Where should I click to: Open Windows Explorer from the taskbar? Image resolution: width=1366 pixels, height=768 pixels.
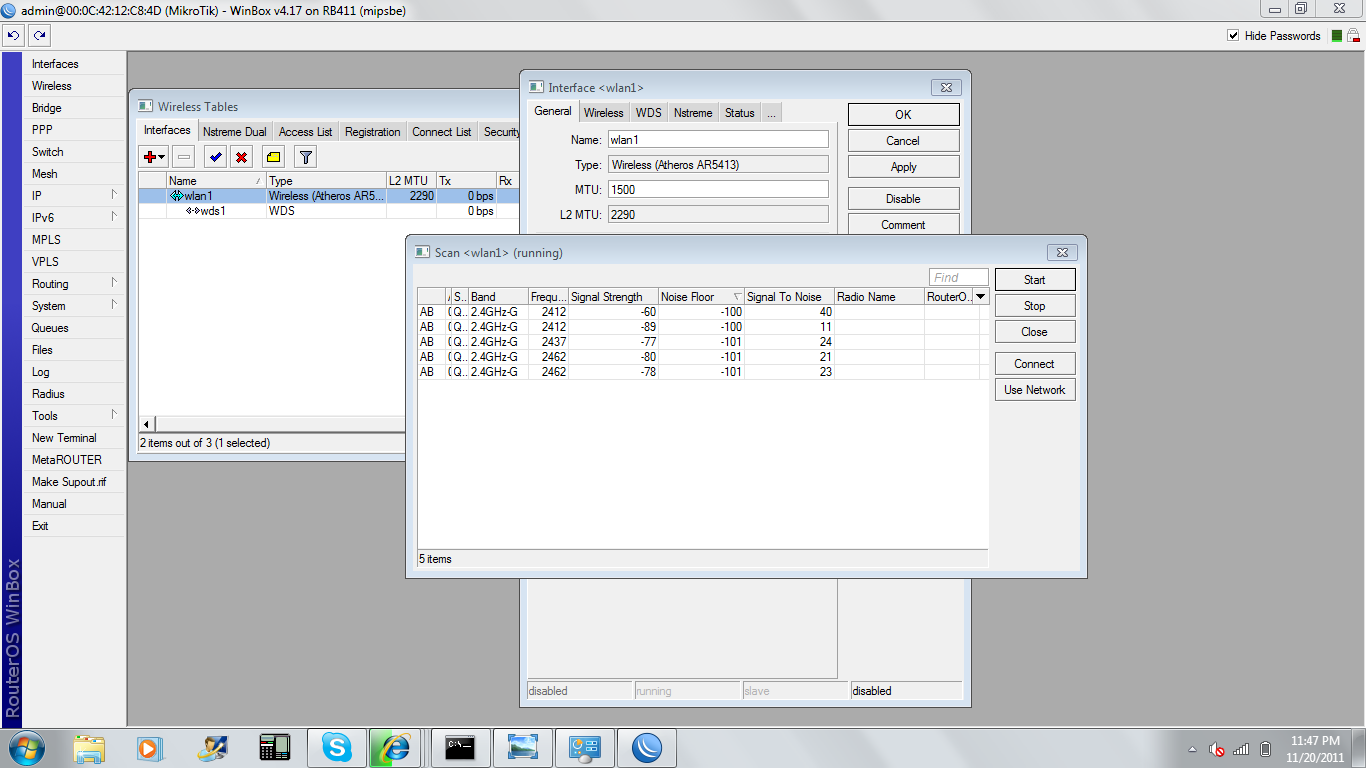point(89,748)
